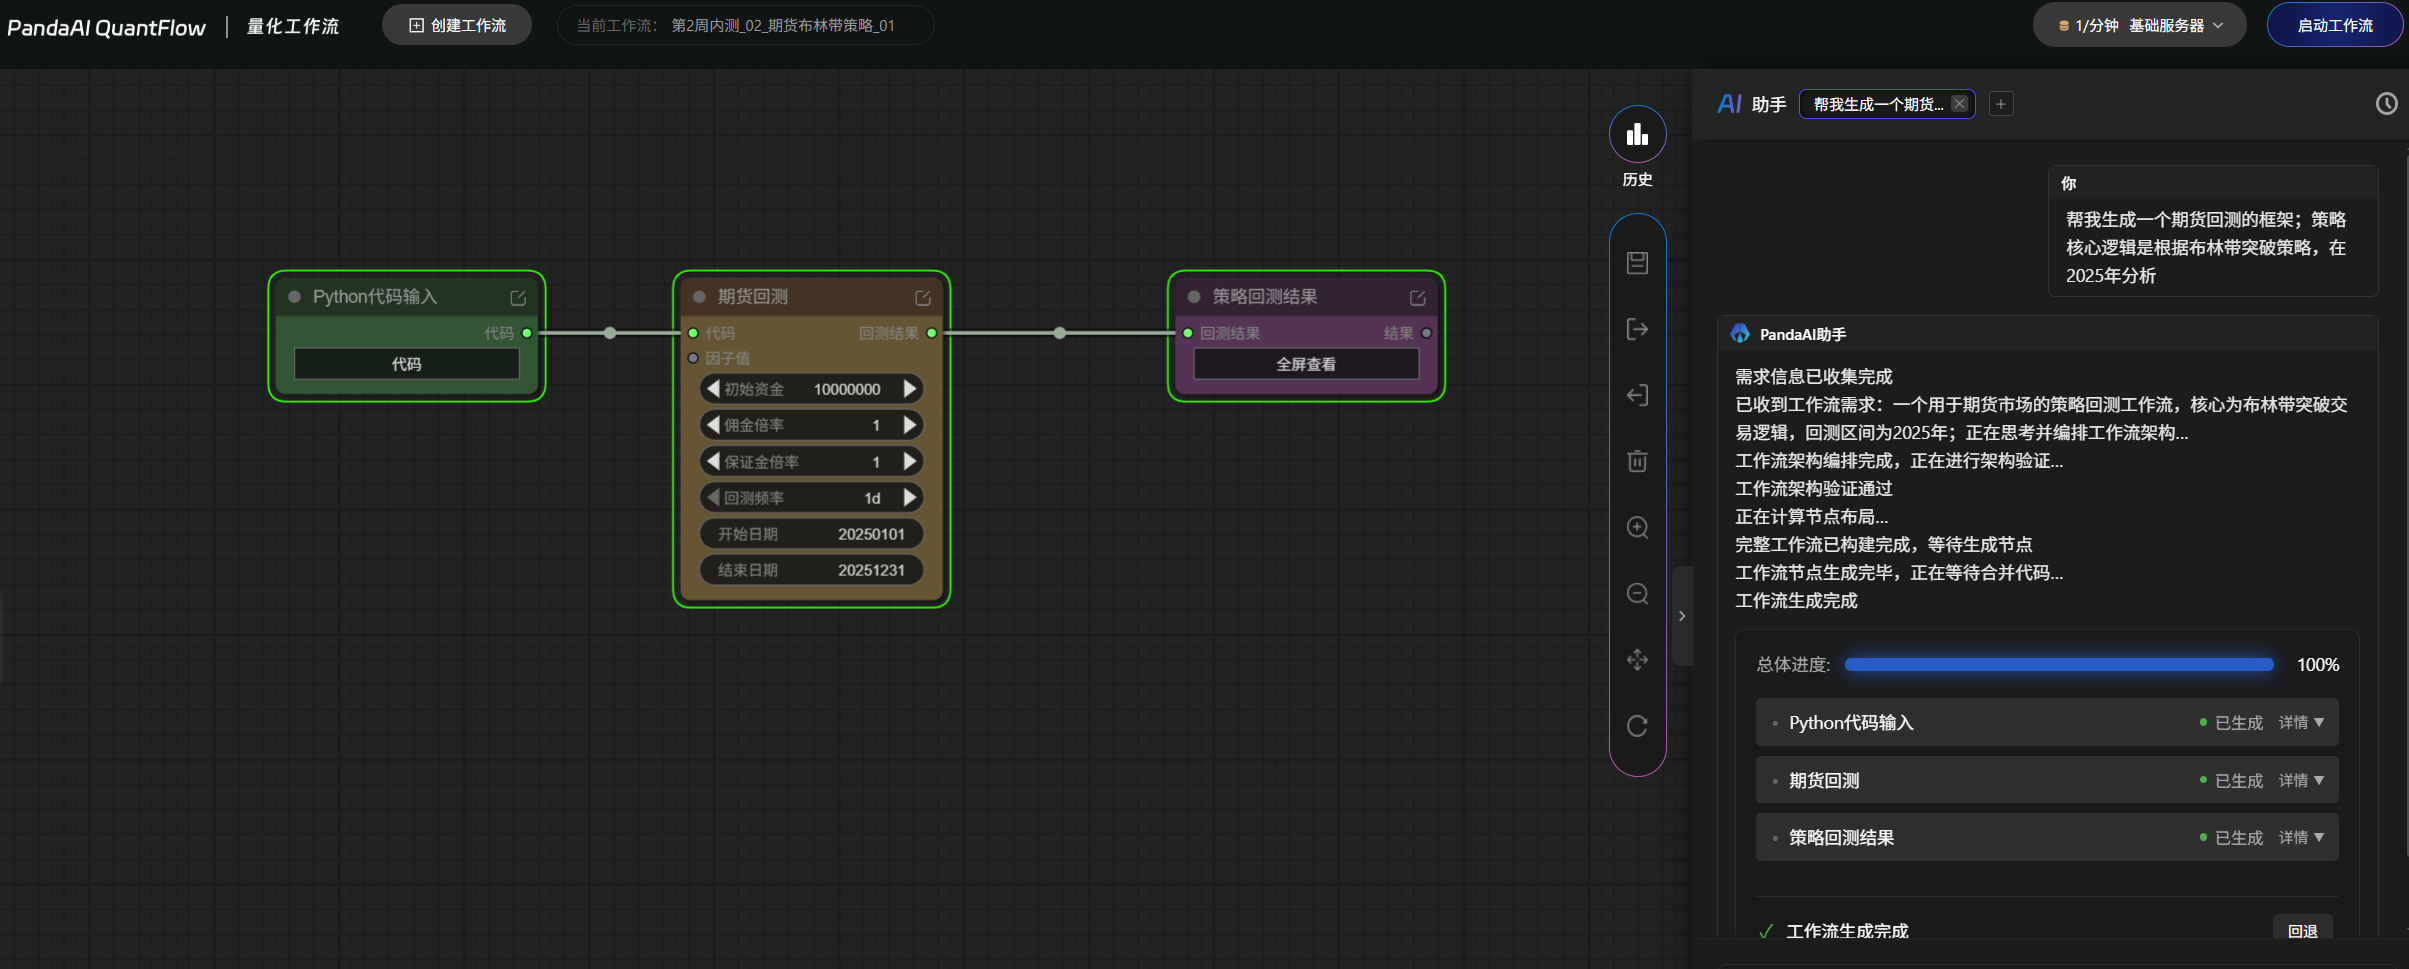Open edit icon on Python代码输入 node
The image size is (2409, 969).
point(518,298)
